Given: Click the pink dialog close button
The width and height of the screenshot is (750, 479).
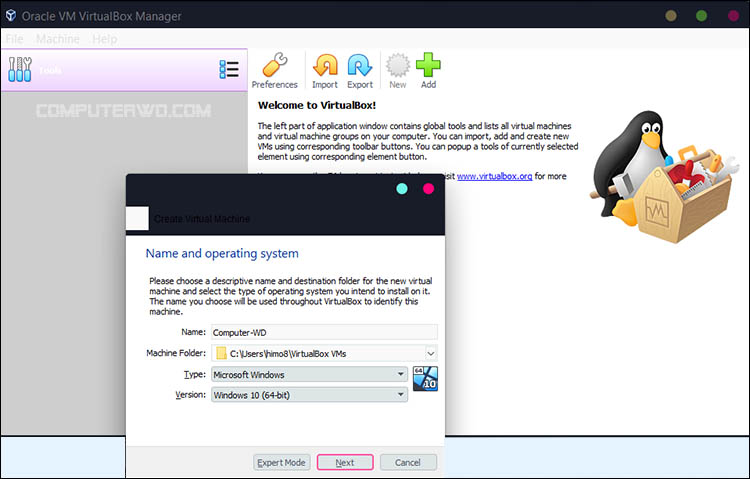Looking at the screenshot, I should (x=429, y=189).
